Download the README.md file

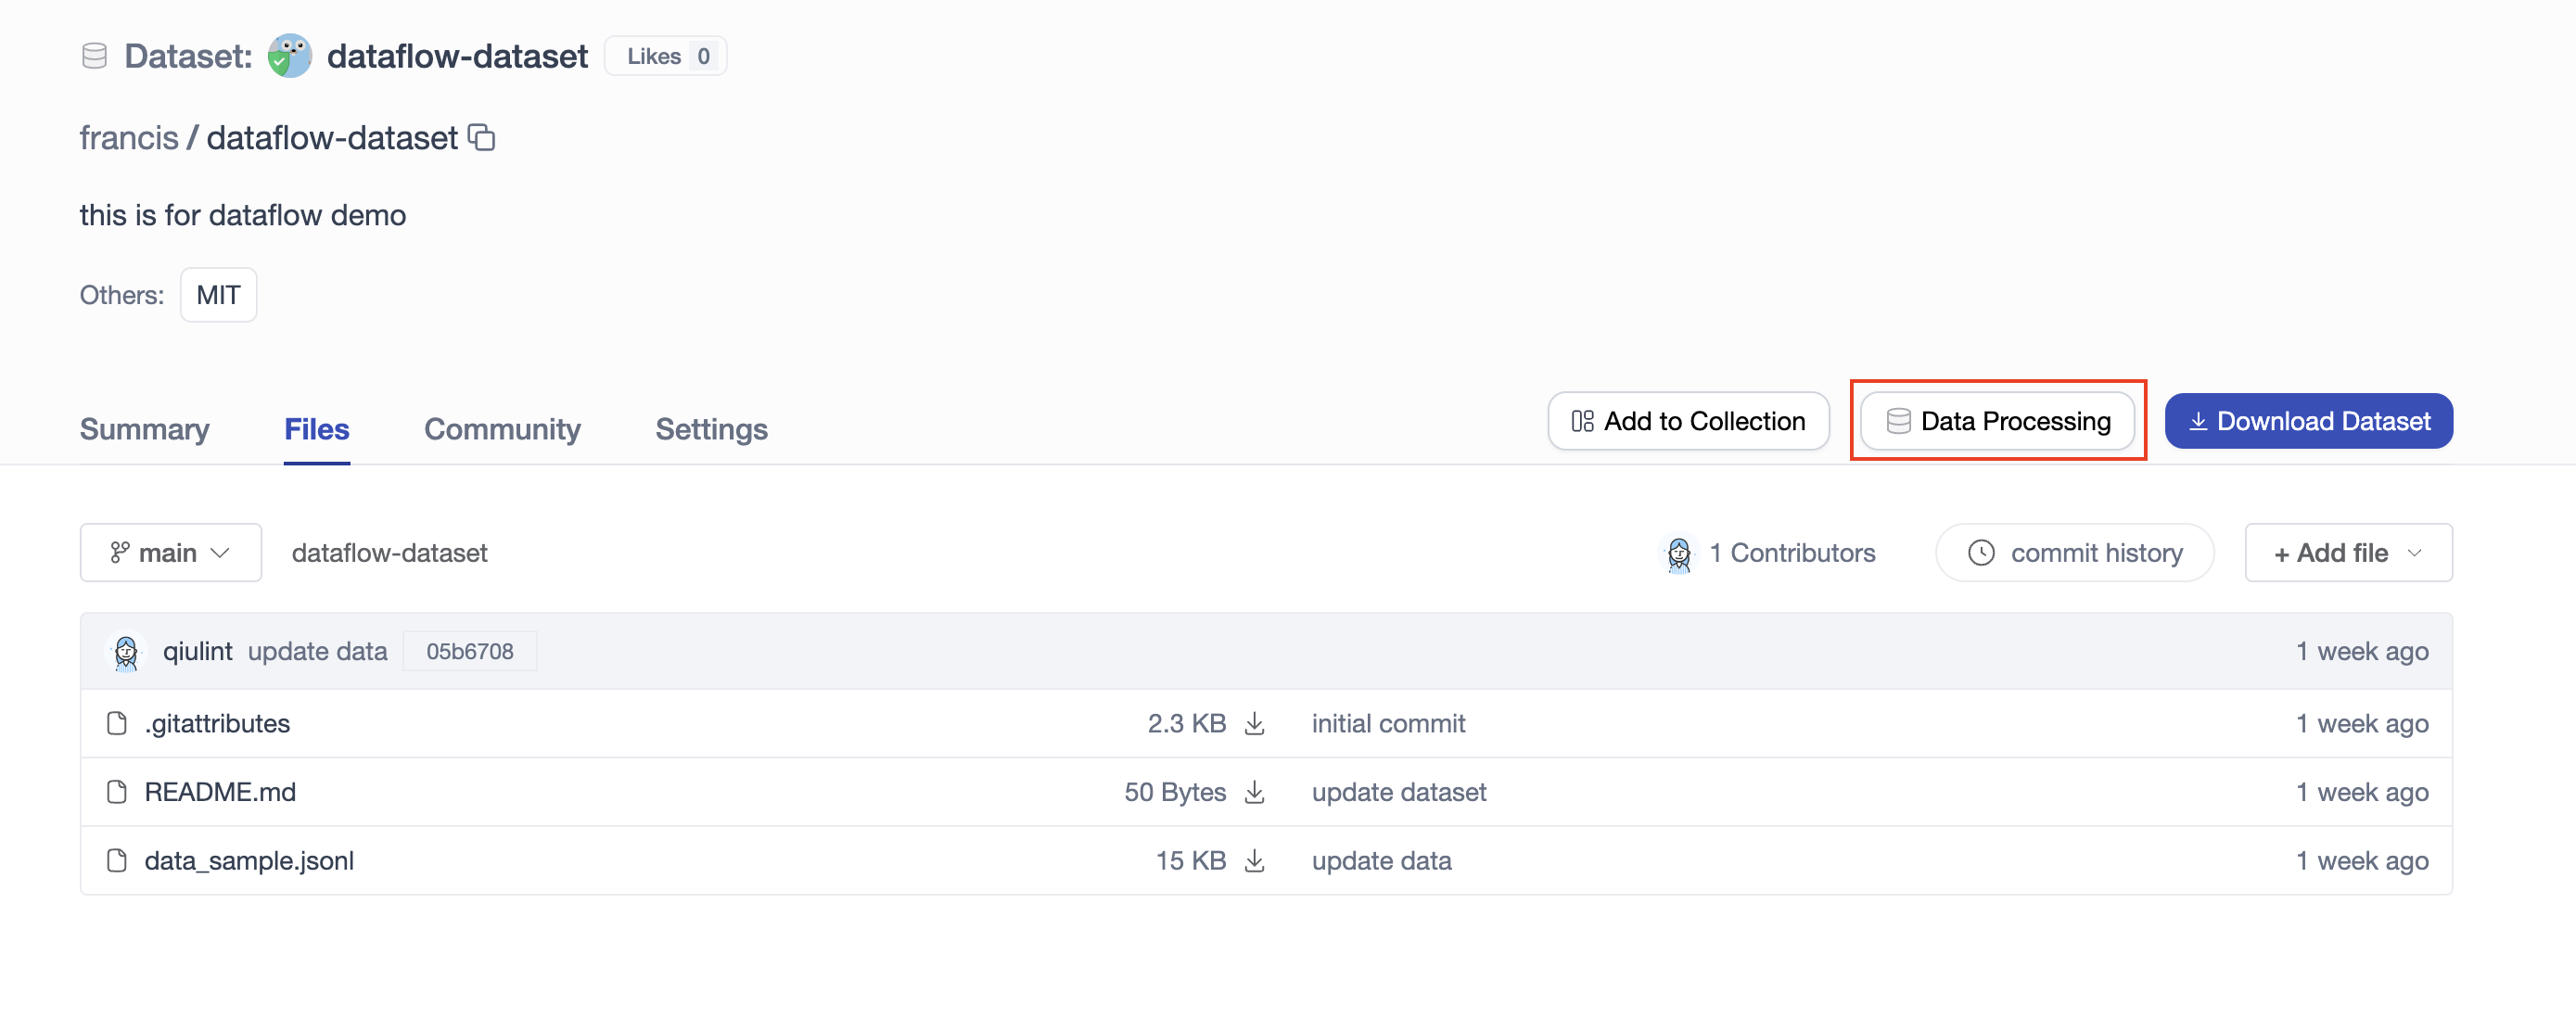point(1254,792)
